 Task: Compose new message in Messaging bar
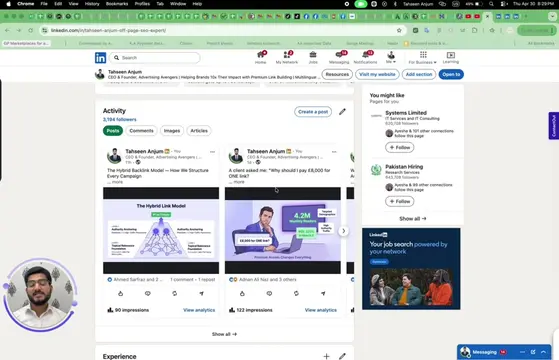[x=533, y=352]
